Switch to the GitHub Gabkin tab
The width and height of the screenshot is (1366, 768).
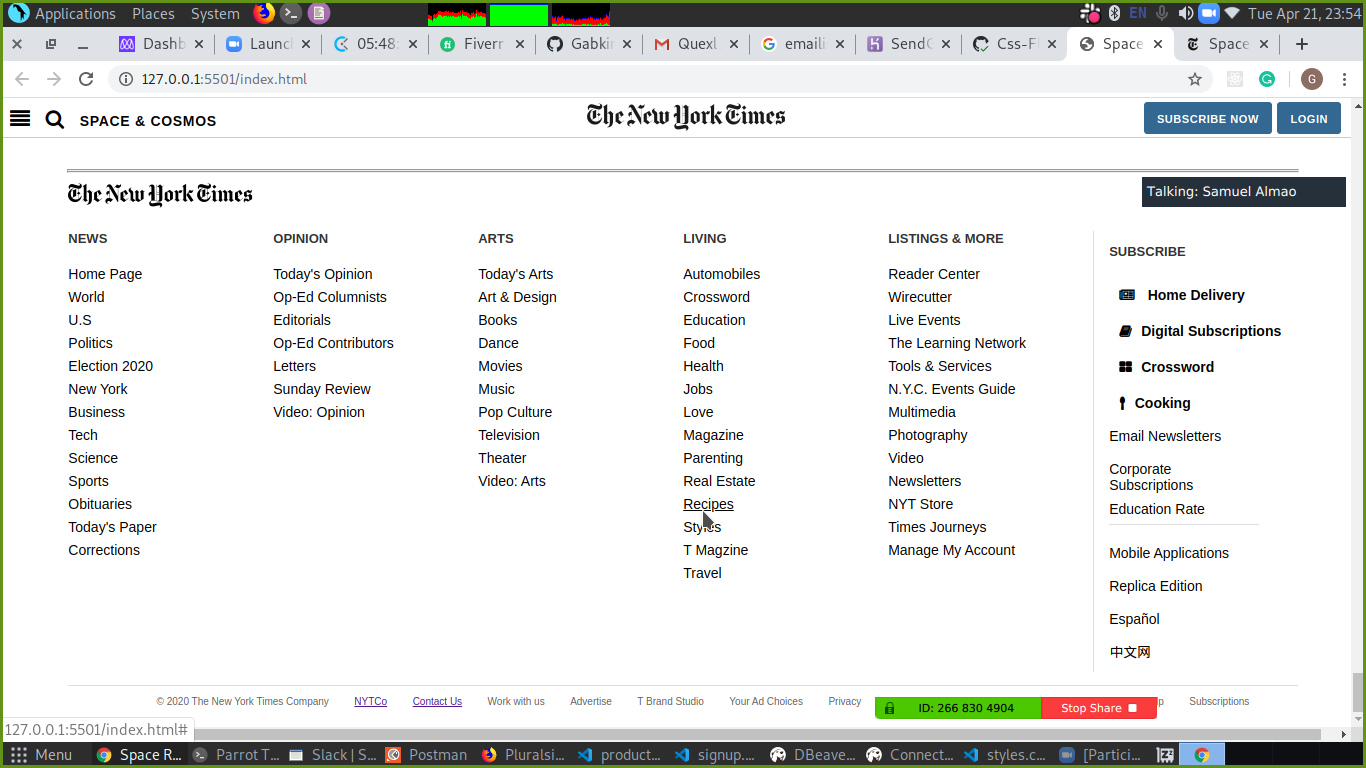(590, 44)
